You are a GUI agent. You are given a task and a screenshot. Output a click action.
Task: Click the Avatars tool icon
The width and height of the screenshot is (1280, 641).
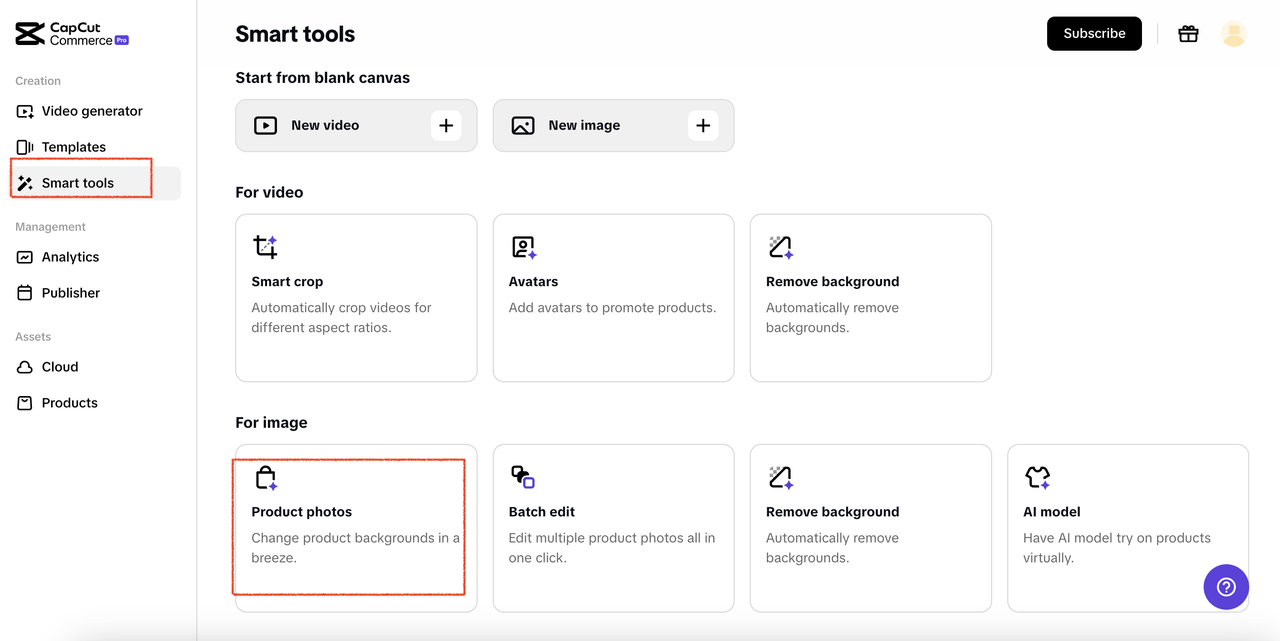pyautogui.click(x=524, y=247)
